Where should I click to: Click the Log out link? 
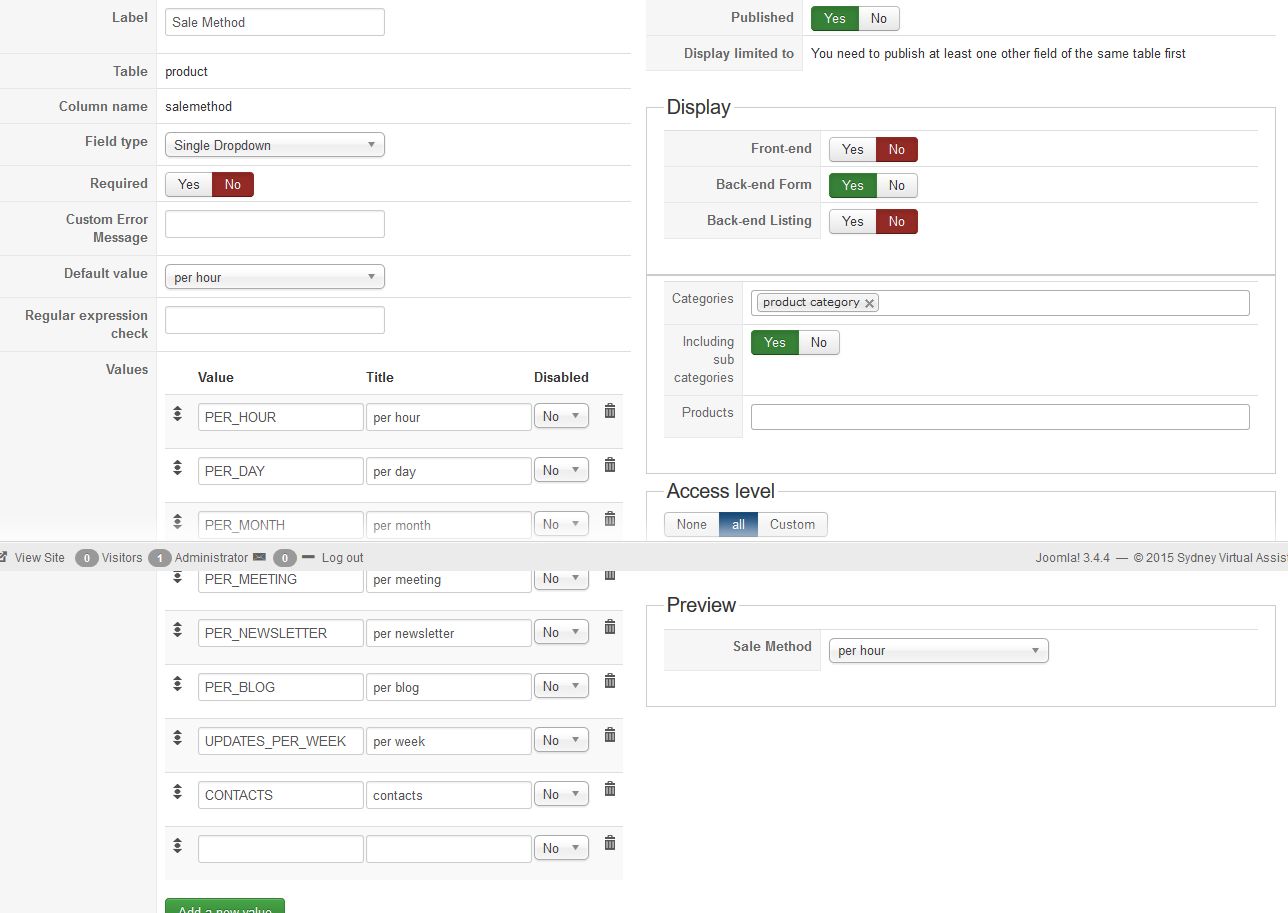click(342, 557)
